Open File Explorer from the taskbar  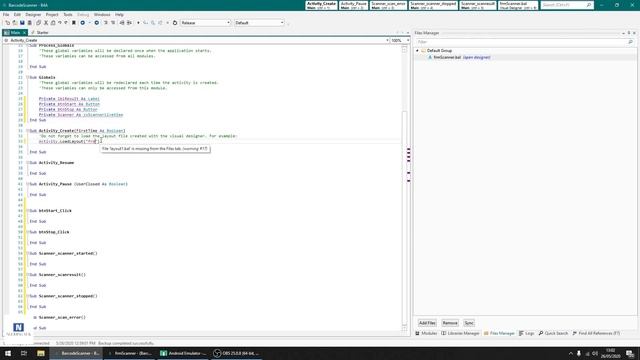(40, 353)
